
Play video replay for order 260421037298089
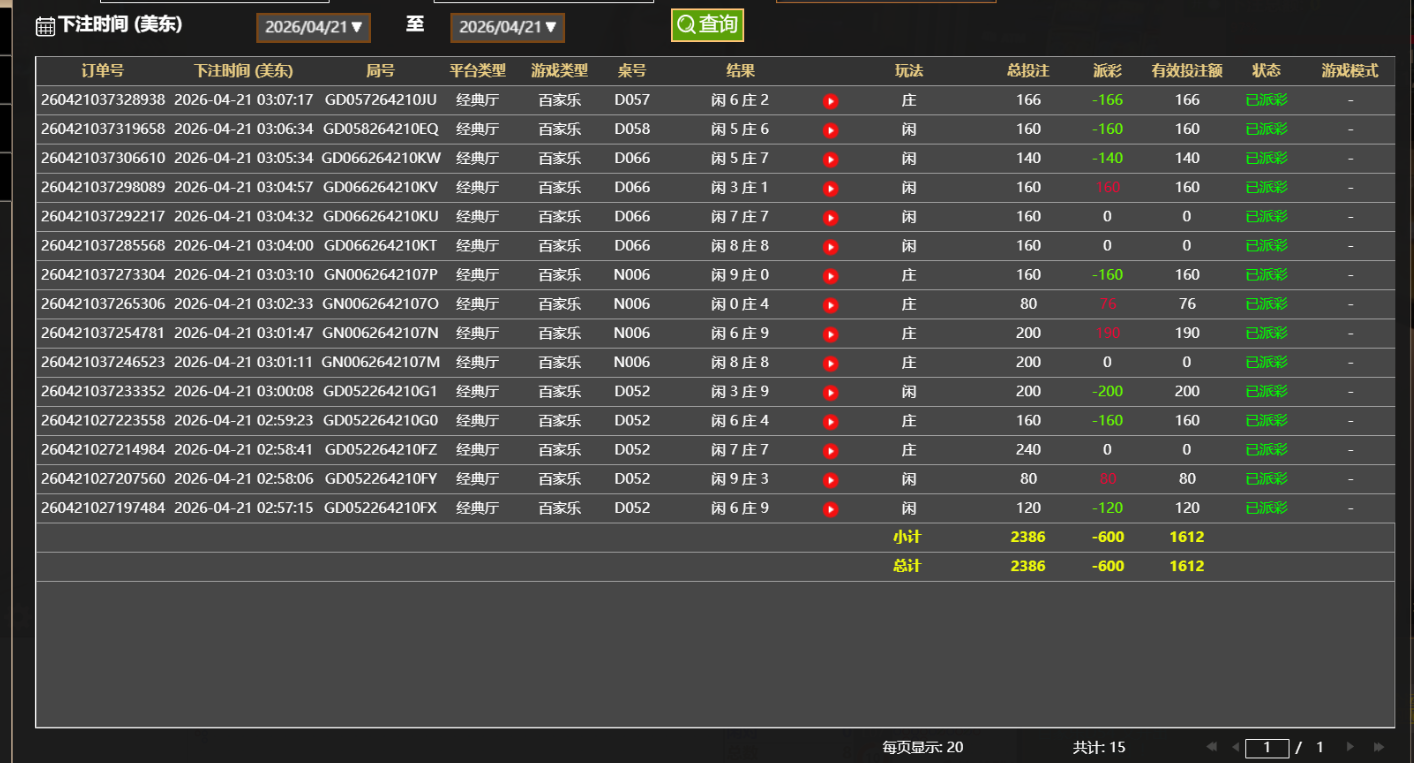click(830, 188)
